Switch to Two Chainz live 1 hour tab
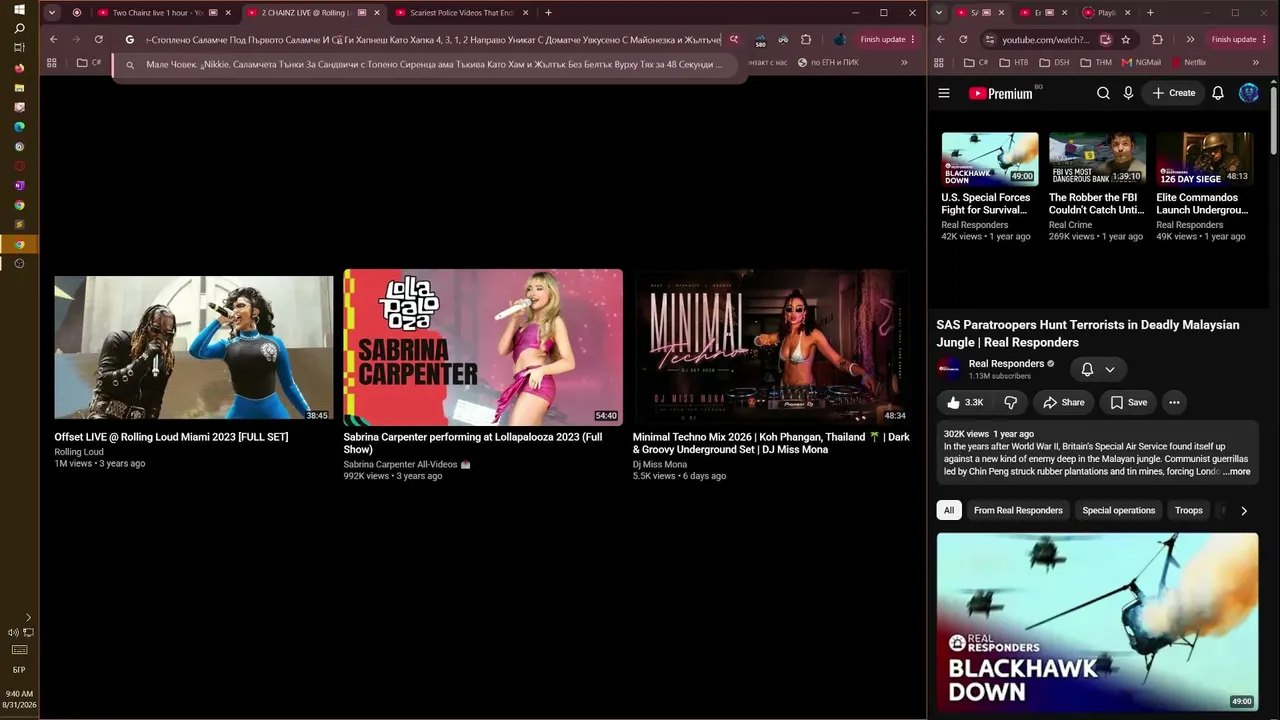Viewport: 1280px width, 720px height. (165, 13)
